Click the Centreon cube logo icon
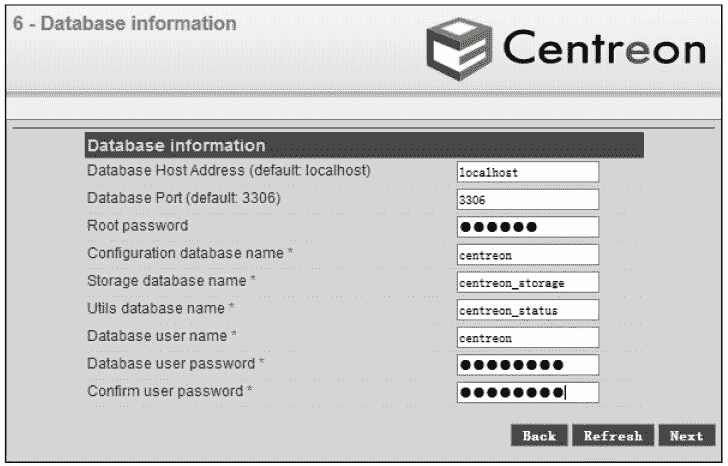The width and height of the screenshot is (728, 466). [x=458, y=48]
